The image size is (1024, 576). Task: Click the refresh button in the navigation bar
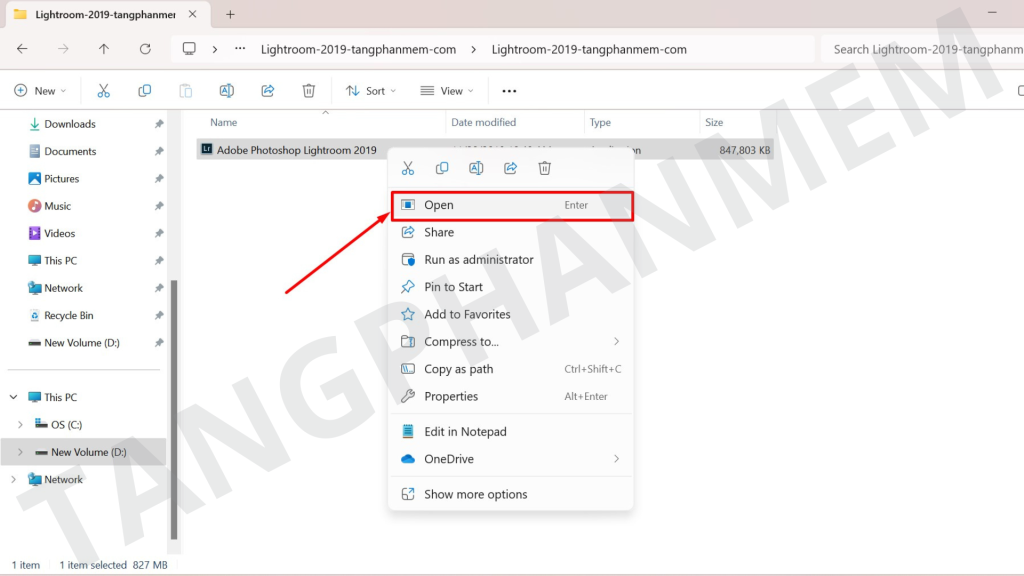tap(145, 48)
